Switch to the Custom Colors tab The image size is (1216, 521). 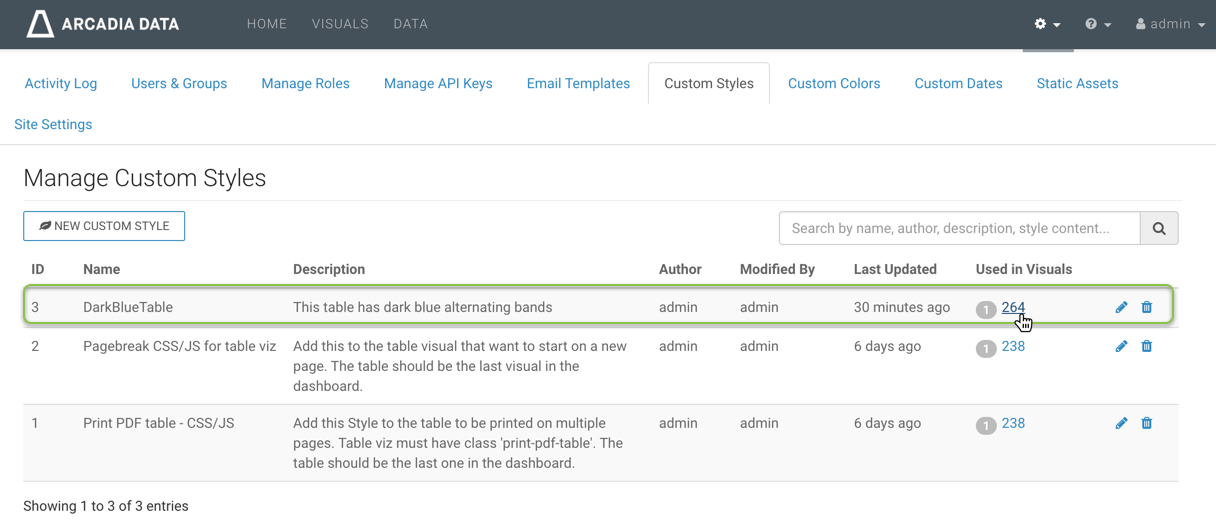click(834, 83)
